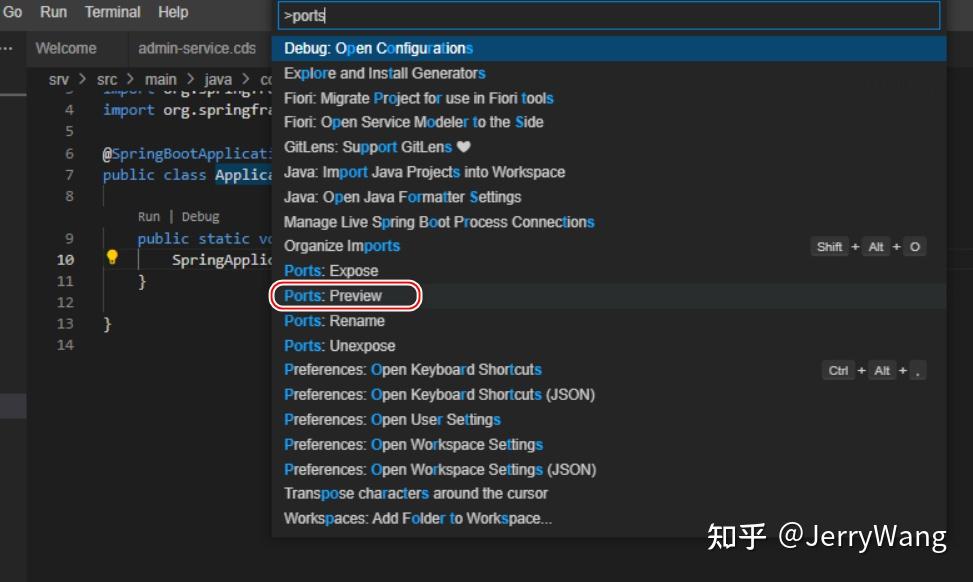Image resolution: width=973 pixels, height=582 pixels.
Task: Select the Ports: Unexpose command
Action: [x=609, y=346]
